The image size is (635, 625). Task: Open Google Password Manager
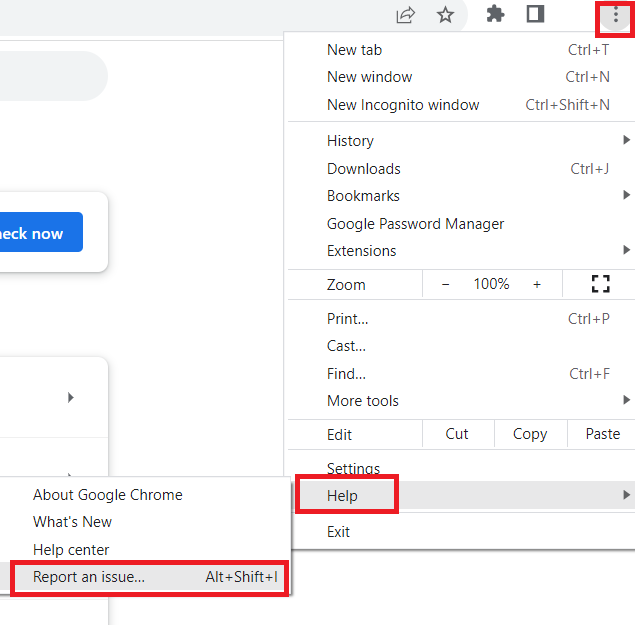(460, 224)
